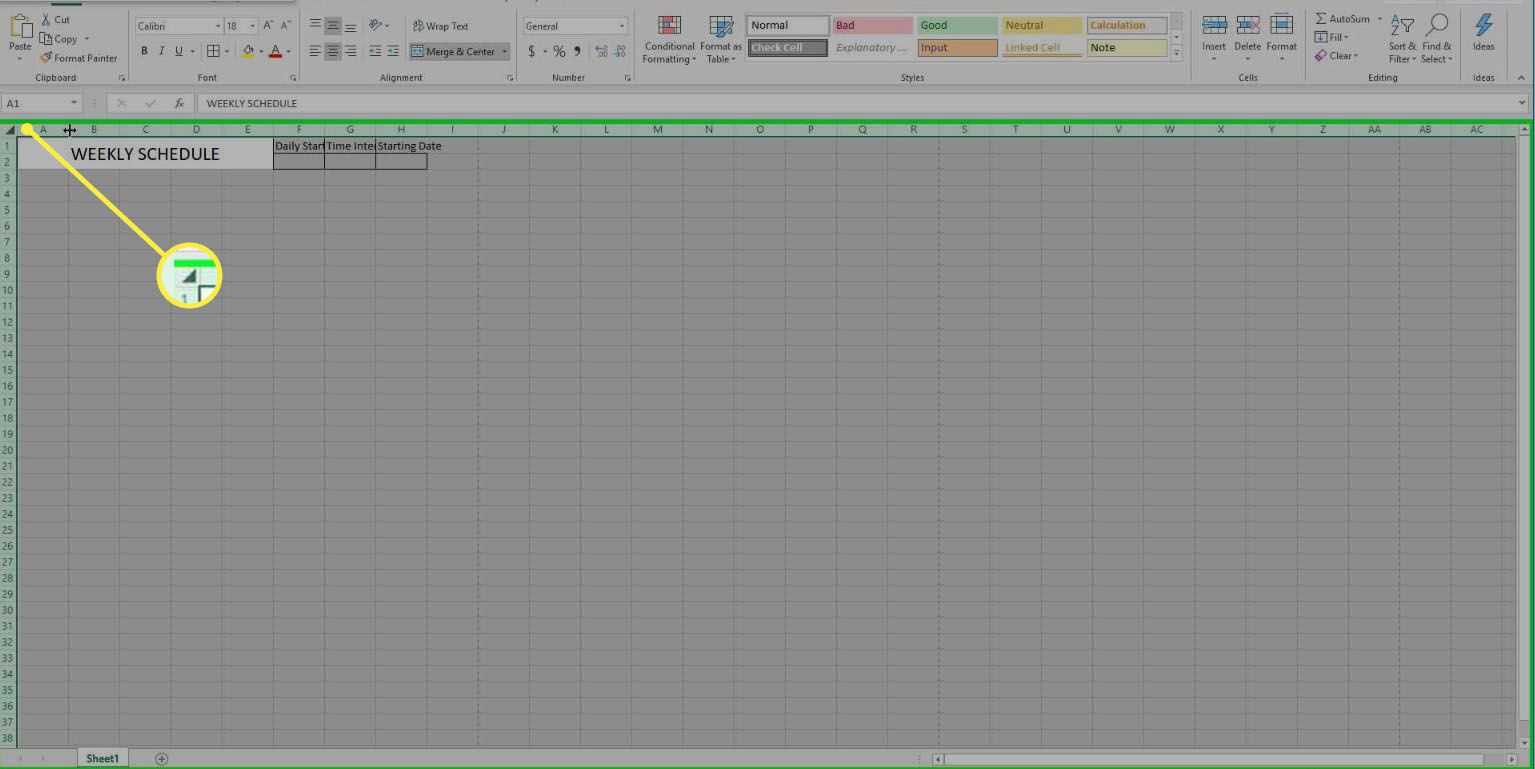Viewport: 1535px width, 769px height.
Task: Open the Font group dialog launcher
Action: point(293,78)
